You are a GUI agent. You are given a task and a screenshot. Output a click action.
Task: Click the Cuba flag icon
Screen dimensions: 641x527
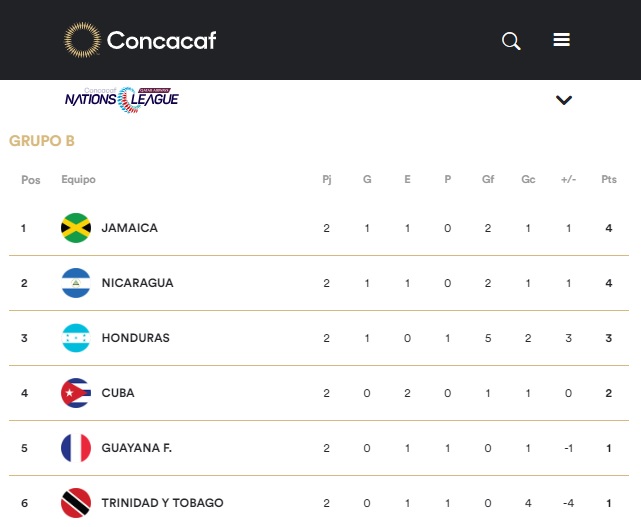76,393
